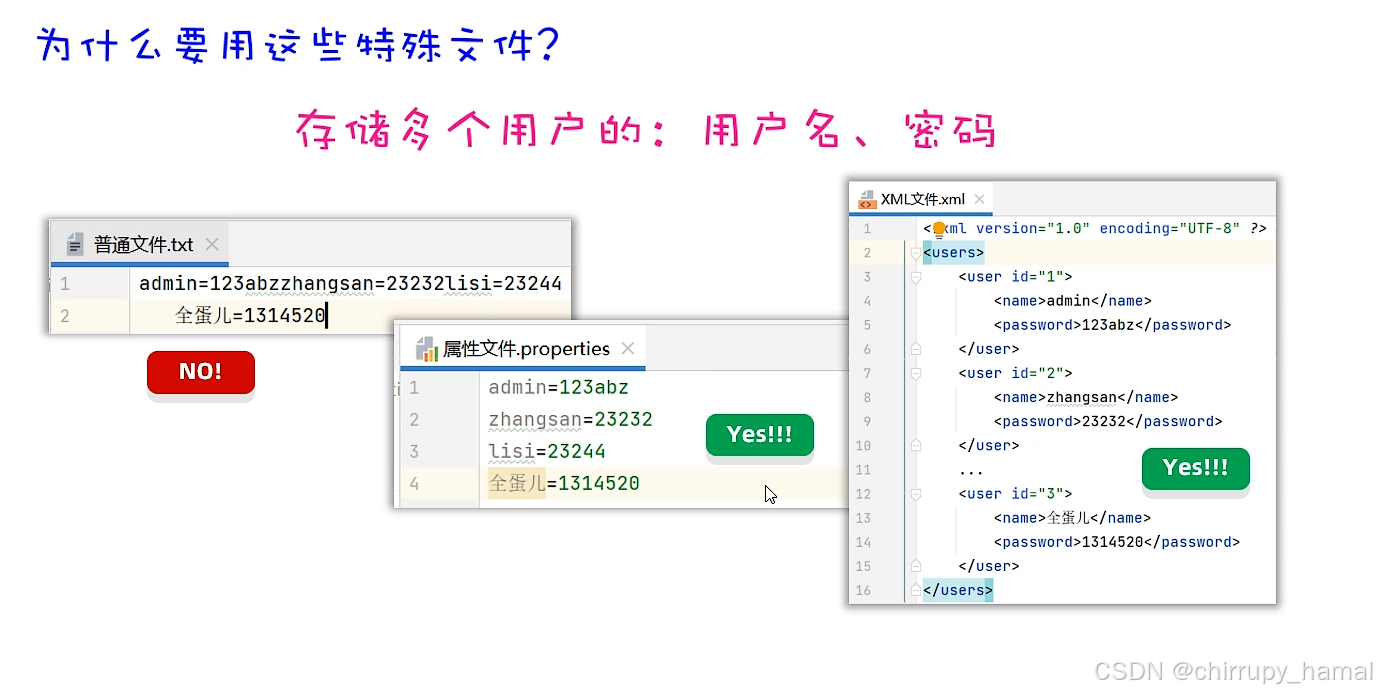Close the 普通文件.txt tab

[212, 245]
